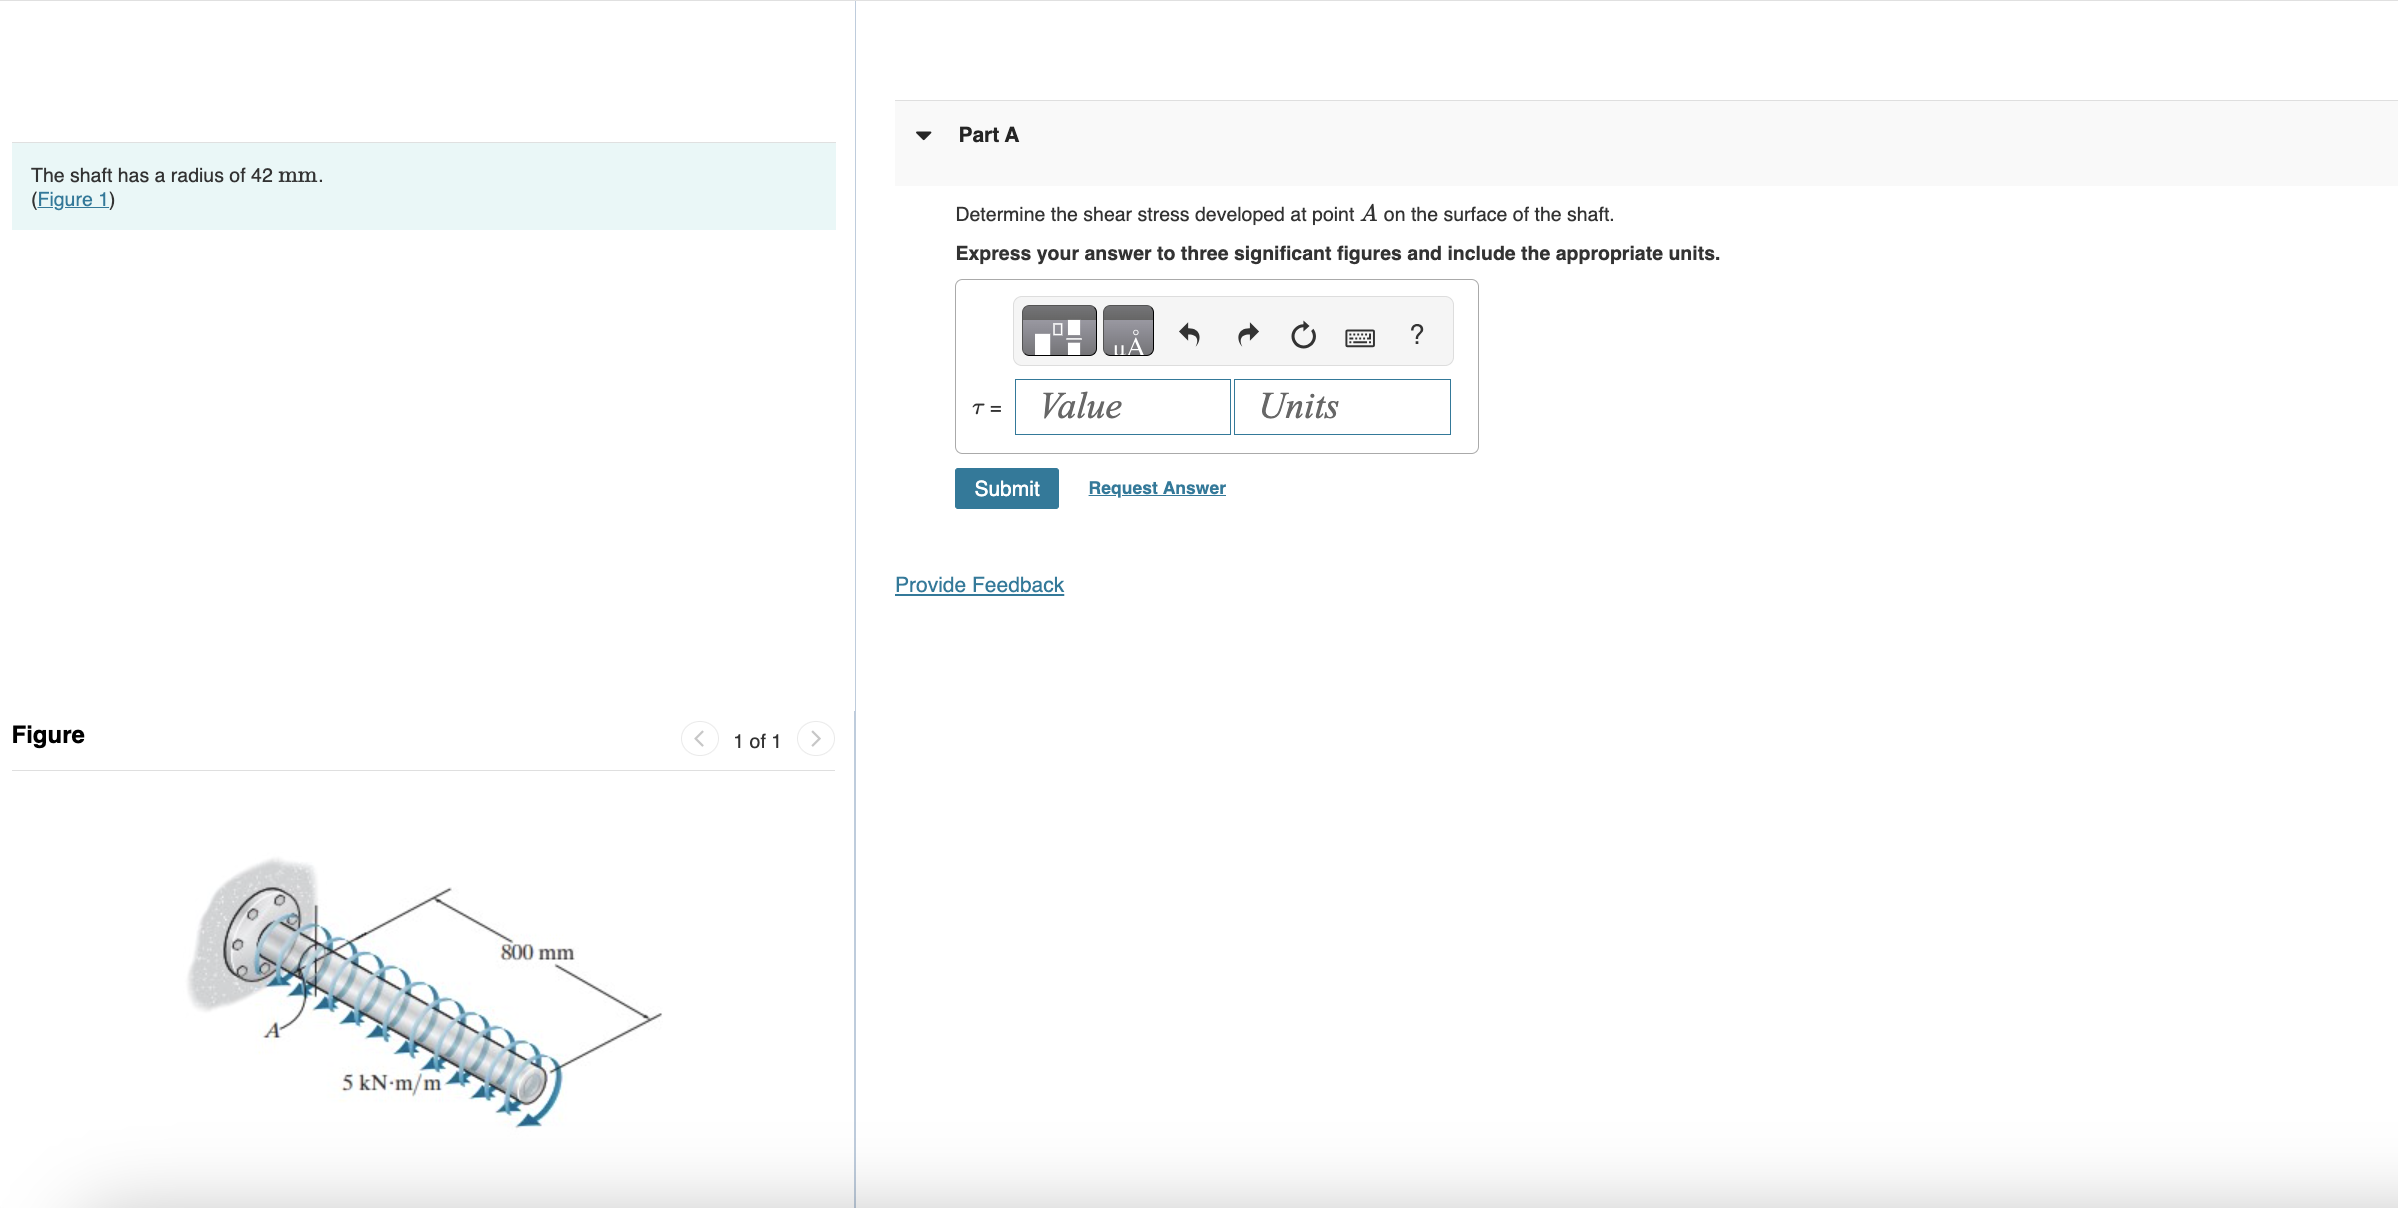Click in the Units input field

(1341, 407)
